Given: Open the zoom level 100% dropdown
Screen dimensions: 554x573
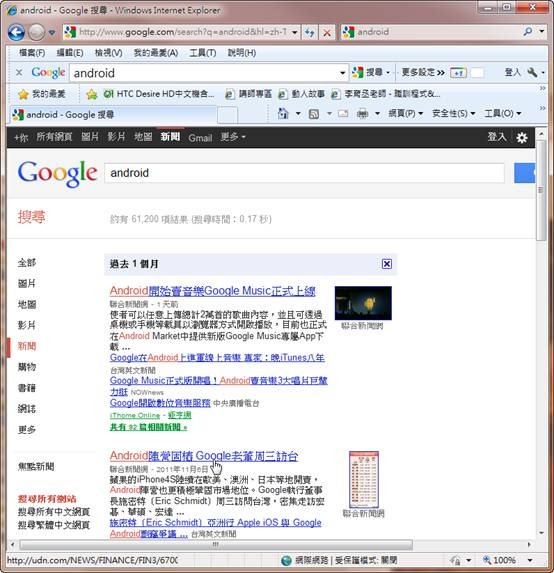Looking at the screenshot, I should tap(530, 560).
